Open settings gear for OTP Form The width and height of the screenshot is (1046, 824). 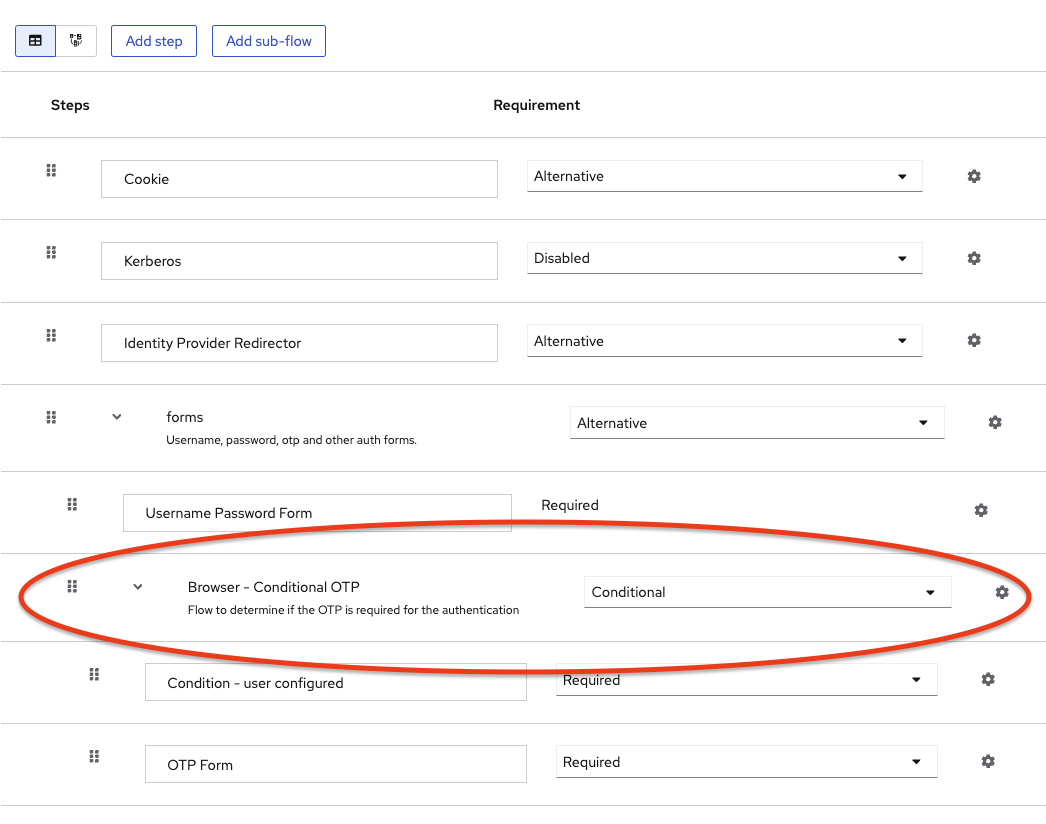coord(988,761)
